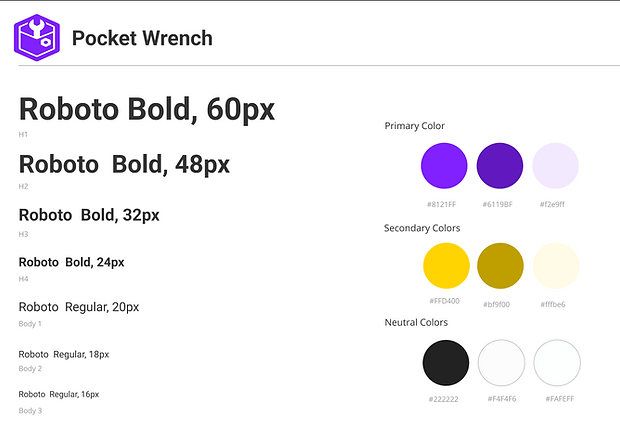Click the Secondary Colors section heading
This screenshot has width=620, height=440.
click(x=422, y=228)
